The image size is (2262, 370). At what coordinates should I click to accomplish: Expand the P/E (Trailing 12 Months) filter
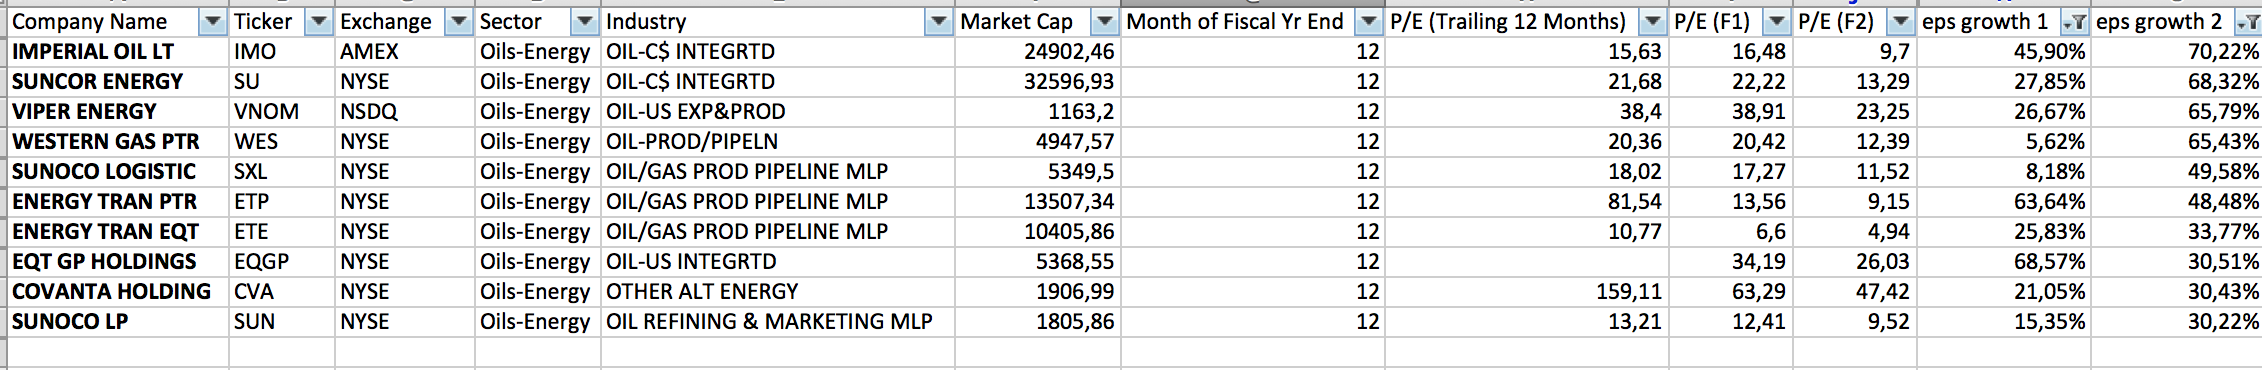(x=1652, y=22)
